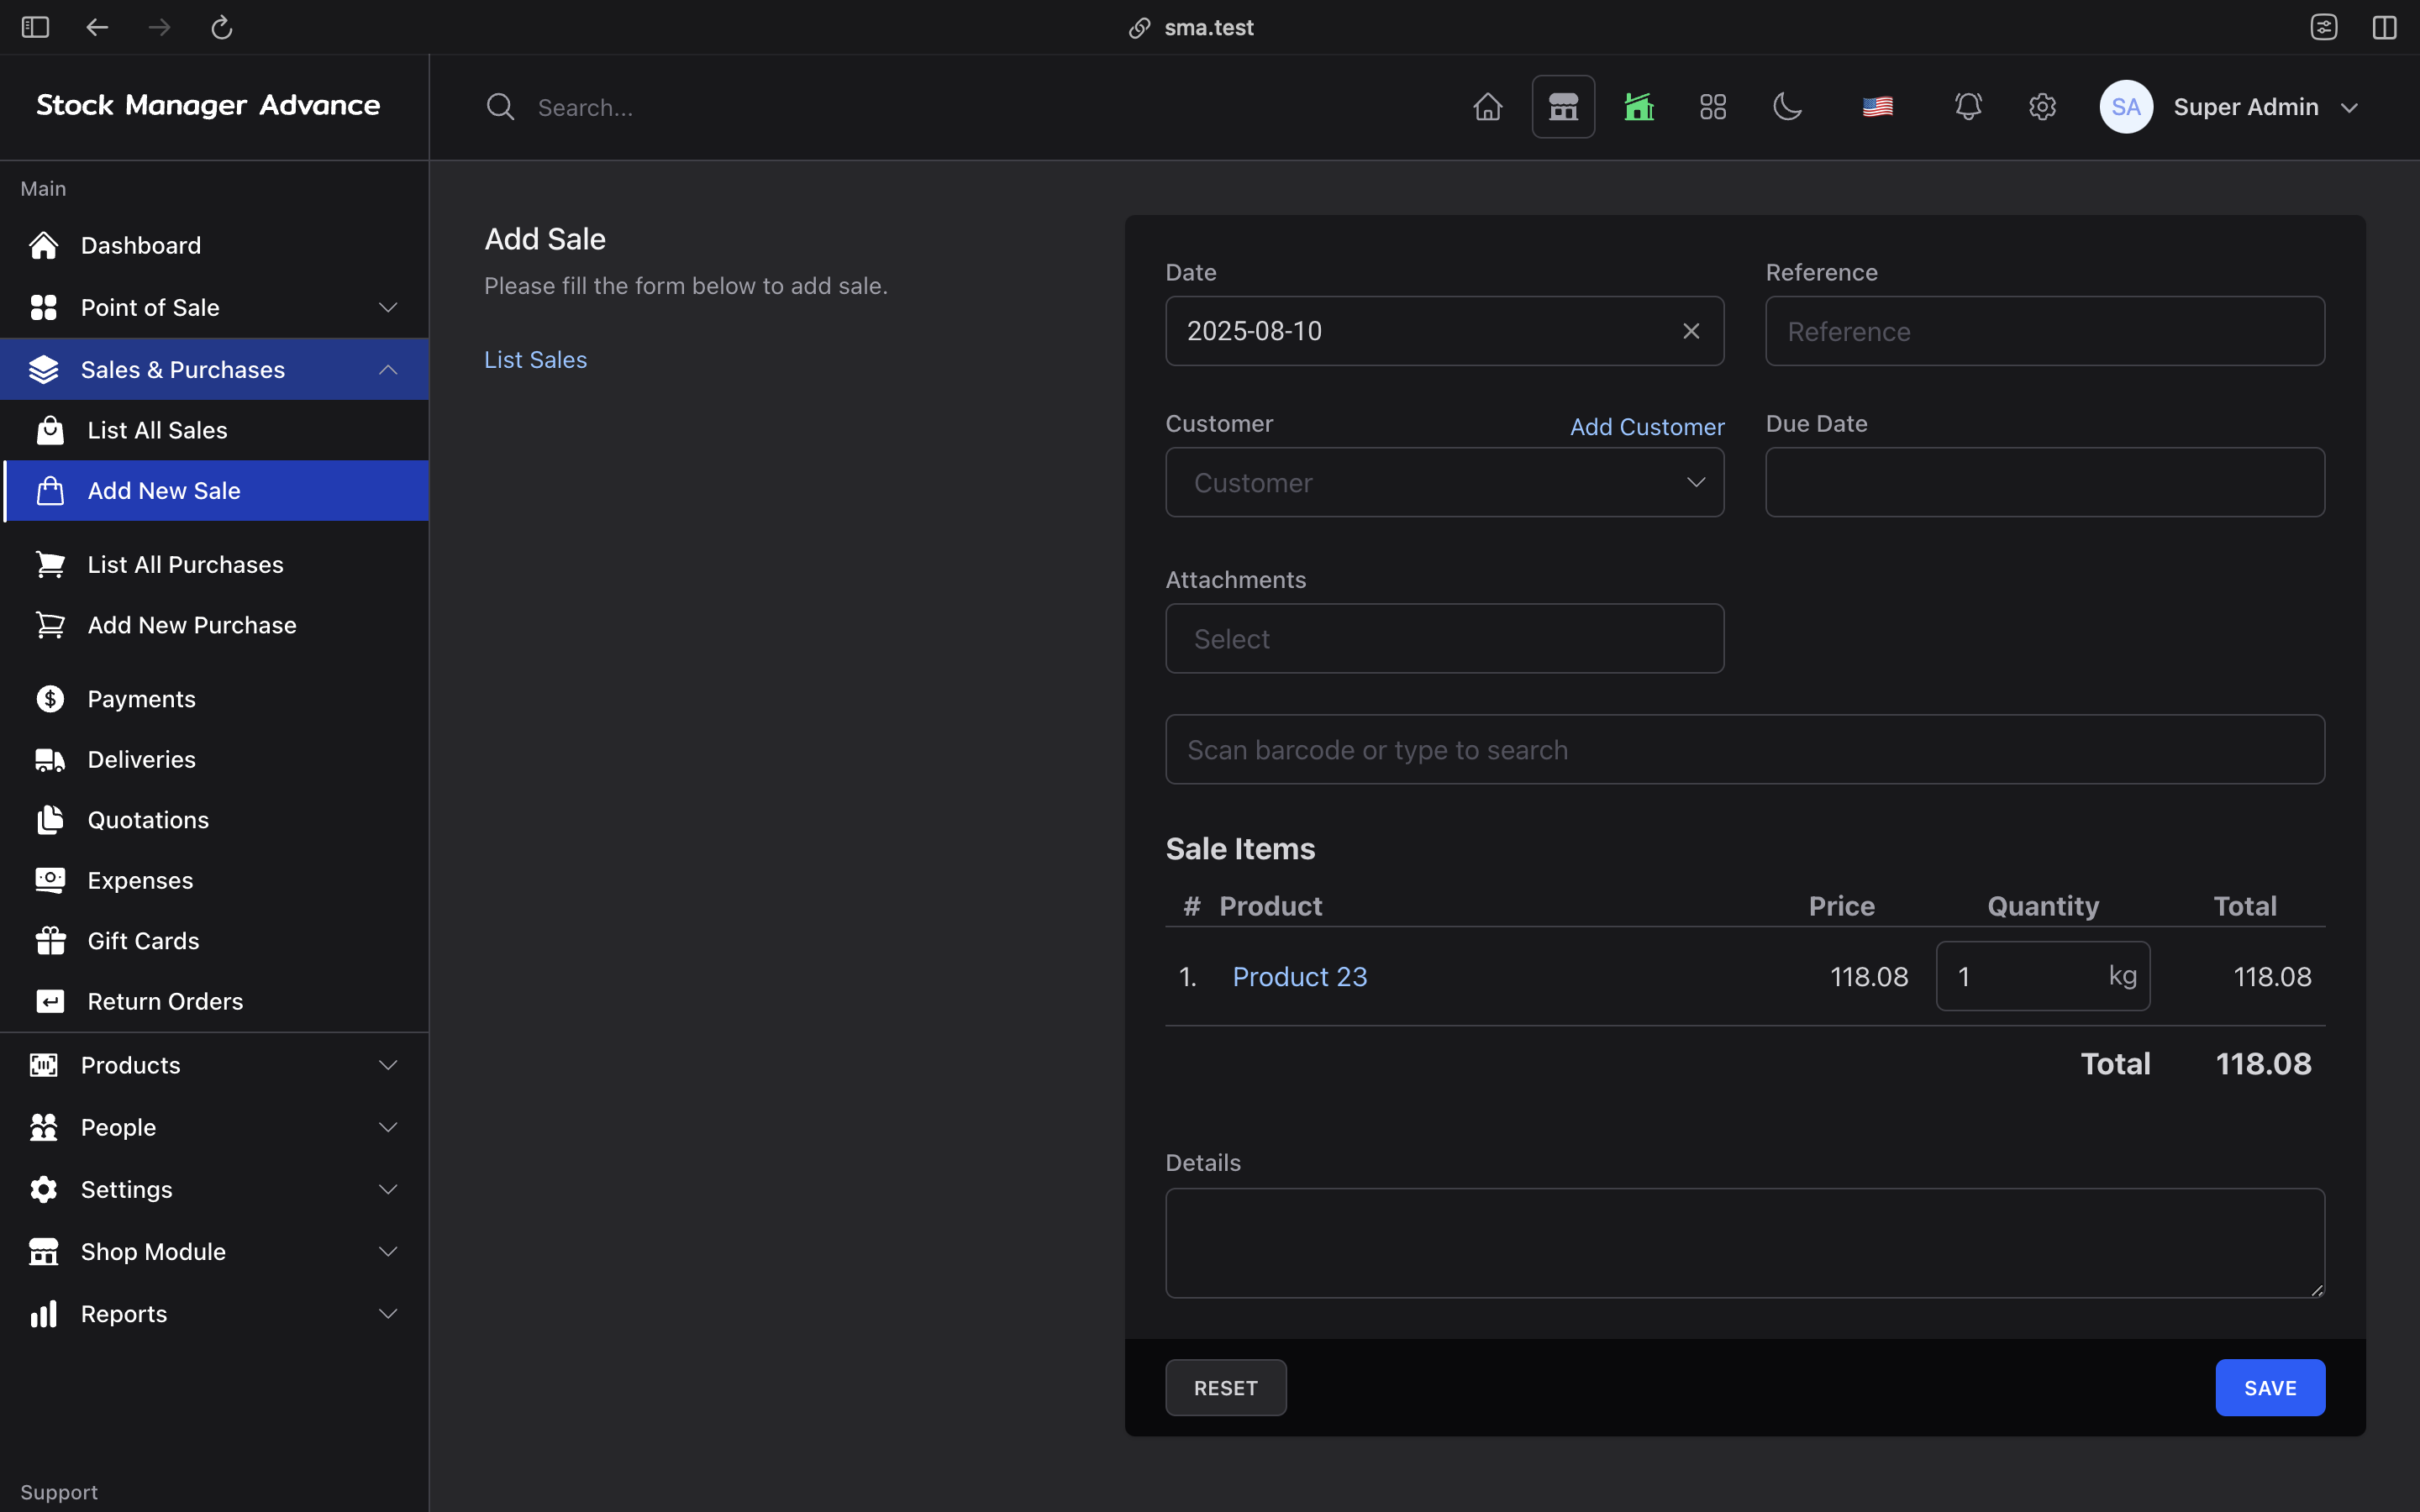Focus the Due Date field
The image size is (2420, 1512).
click(x=2045, y=482)
